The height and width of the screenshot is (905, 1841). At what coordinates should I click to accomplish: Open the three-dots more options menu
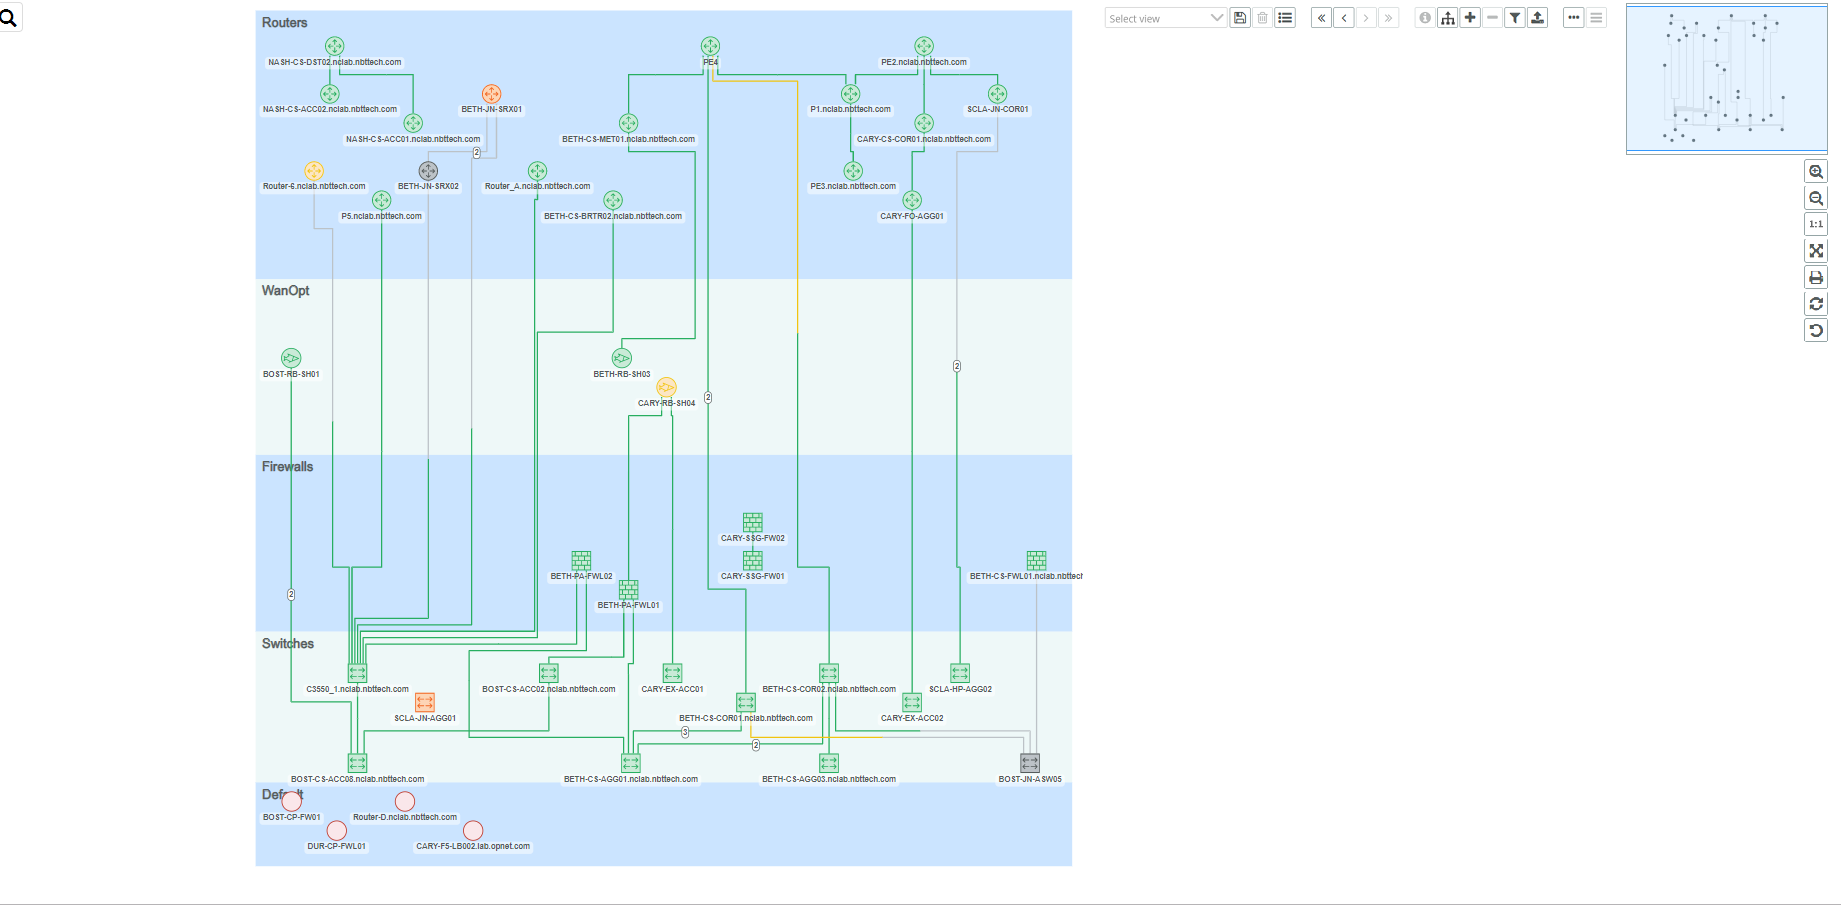coord(1573,18)
